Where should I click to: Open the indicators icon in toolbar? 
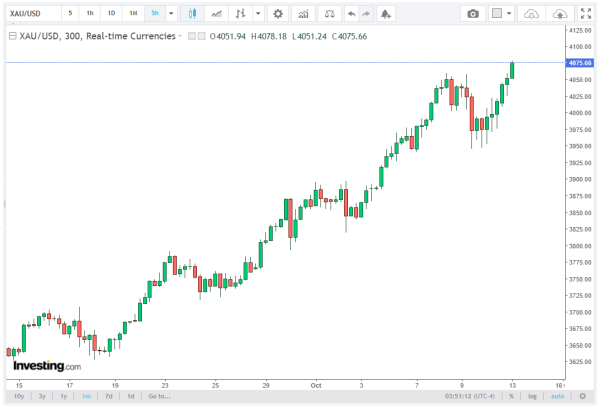tap(304, 13)
